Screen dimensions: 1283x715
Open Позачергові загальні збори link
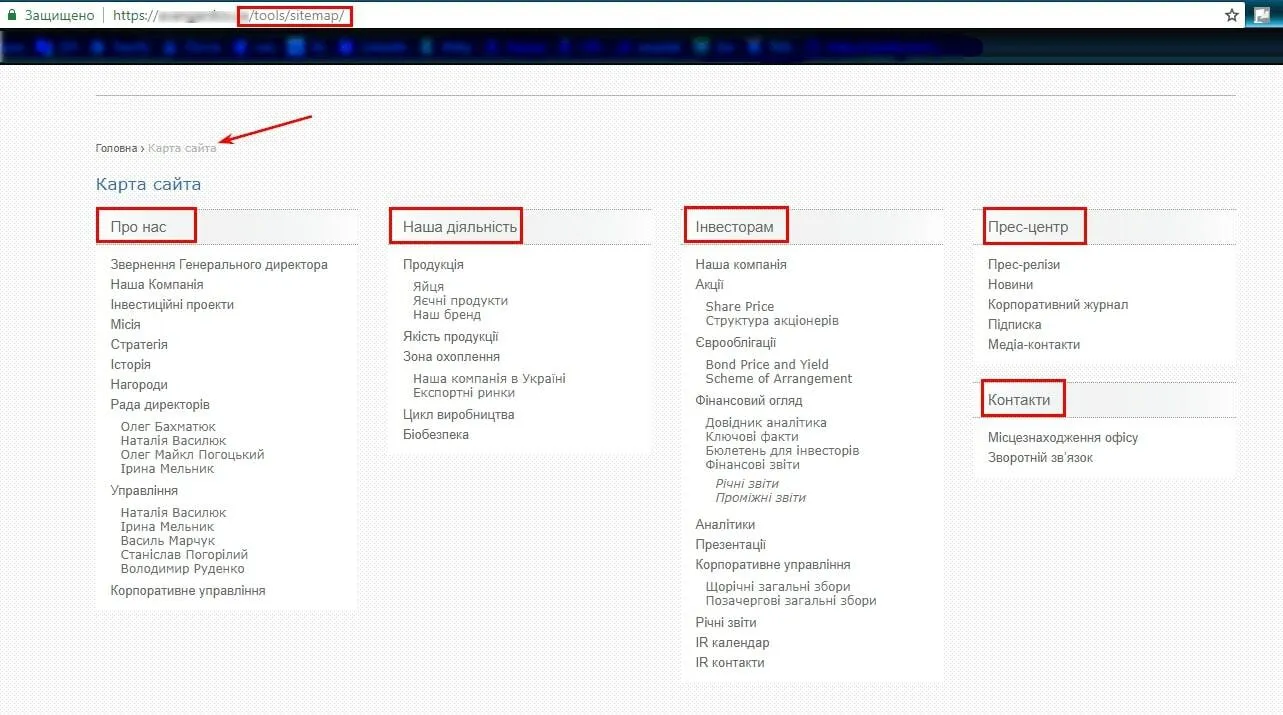tap(791, 601)
